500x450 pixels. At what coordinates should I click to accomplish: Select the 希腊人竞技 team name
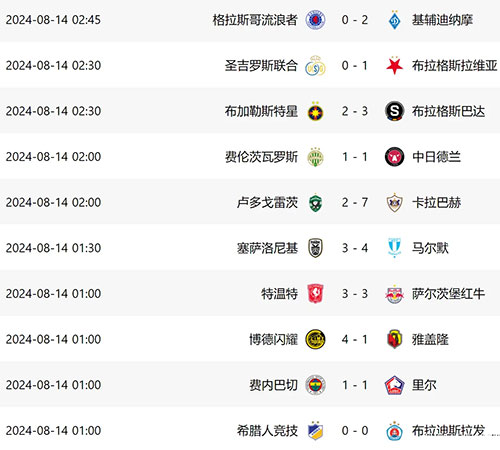[x=267, y=431]
